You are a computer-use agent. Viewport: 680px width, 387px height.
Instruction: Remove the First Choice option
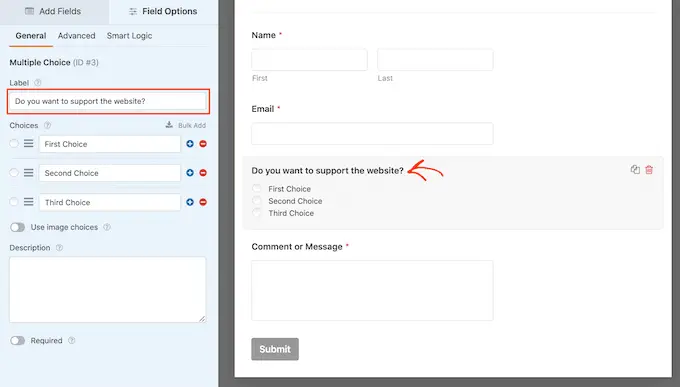coord(203,144)
